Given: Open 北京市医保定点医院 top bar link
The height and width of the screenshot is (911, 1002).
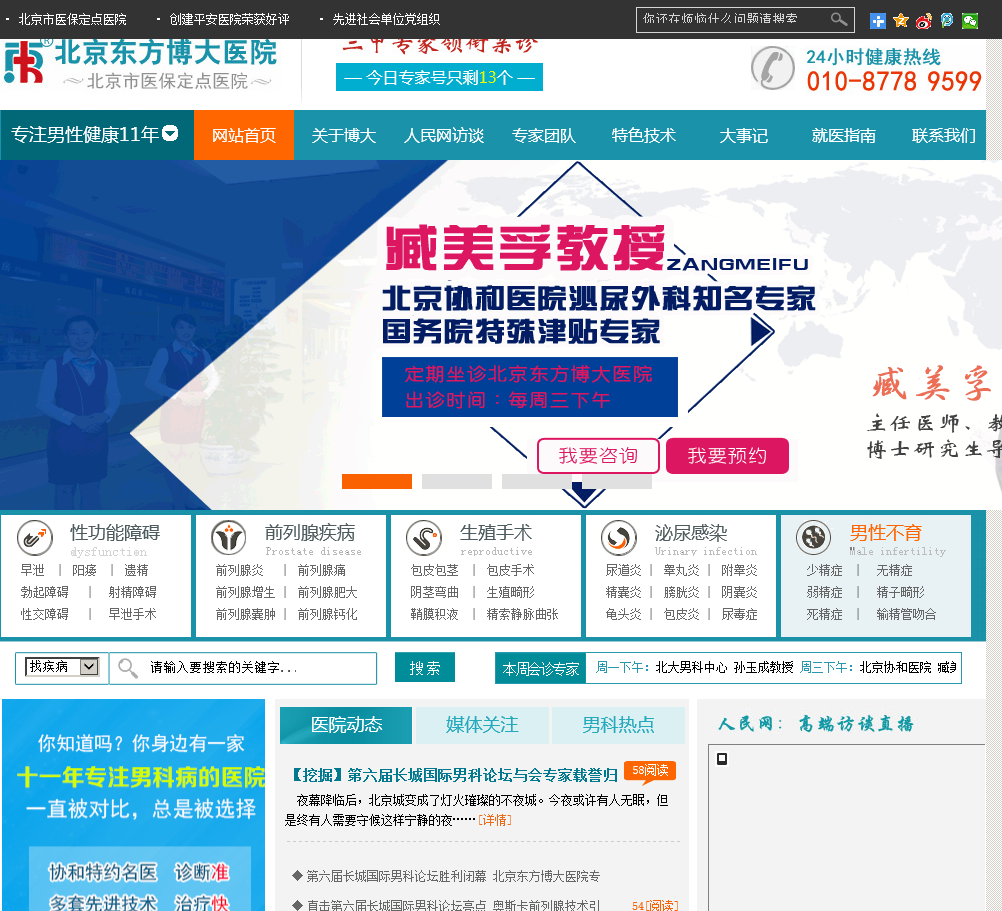Looking at the screenshot, I should click(72, 19).
